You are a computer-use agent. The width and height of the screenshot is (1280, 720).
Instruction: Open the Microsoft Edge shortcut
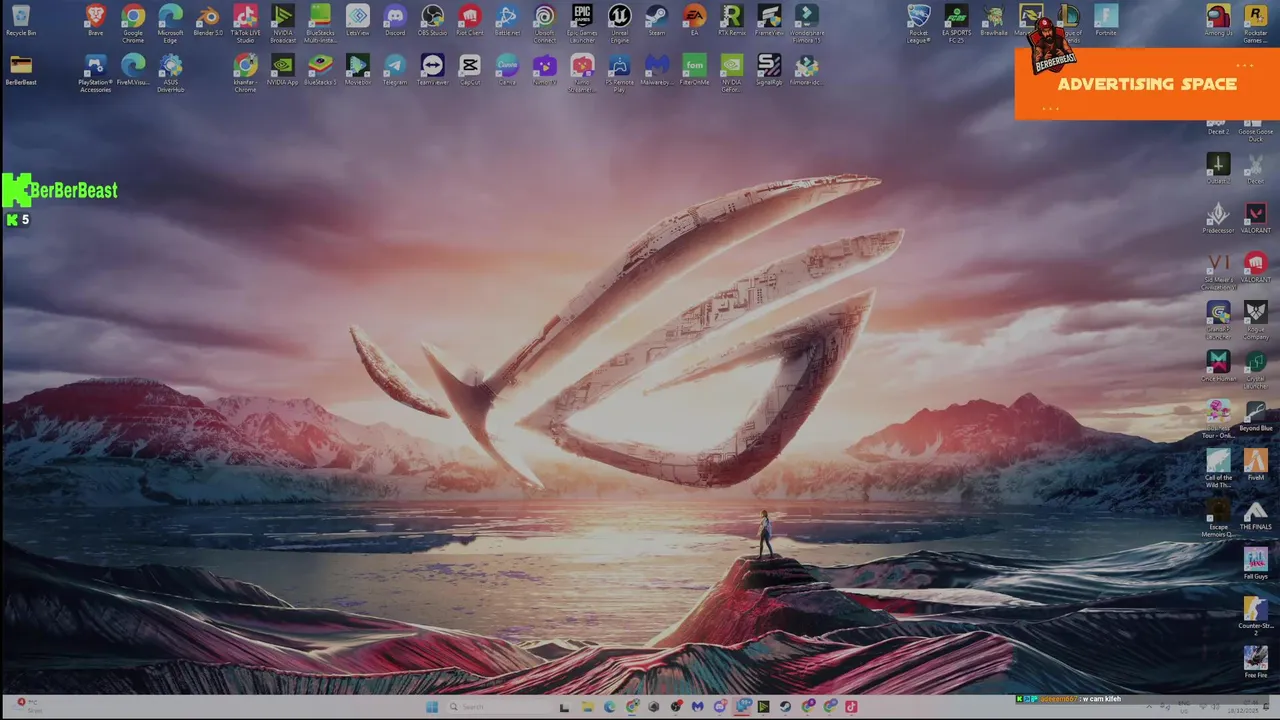coord(170,22)
